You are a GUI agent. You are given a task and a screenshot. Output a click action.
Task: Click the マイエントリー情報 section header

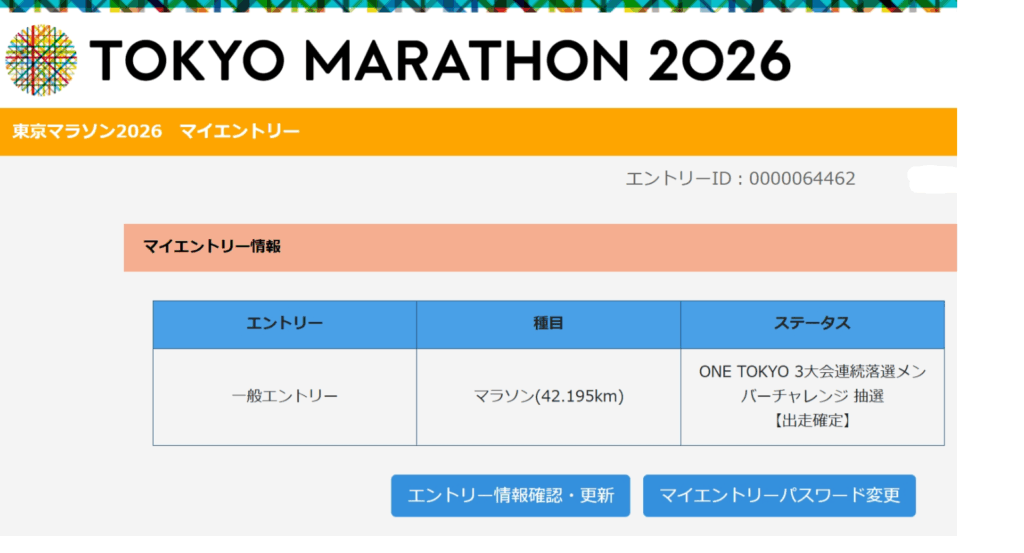[211, 246]
